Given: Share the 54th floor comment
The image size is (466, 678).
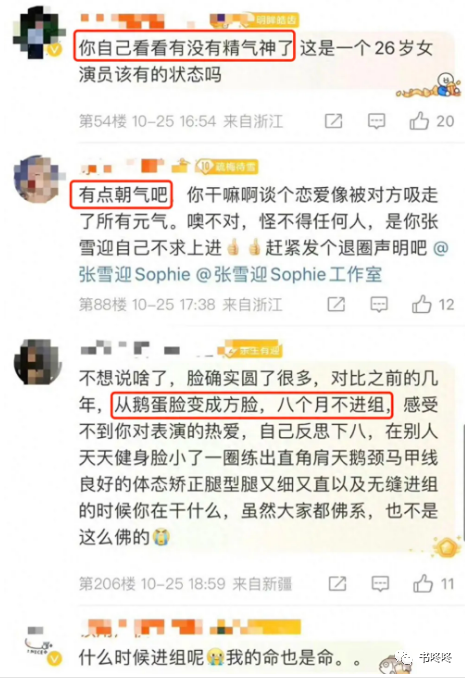Looking at the screenshot, I should [x=333, y=121].
